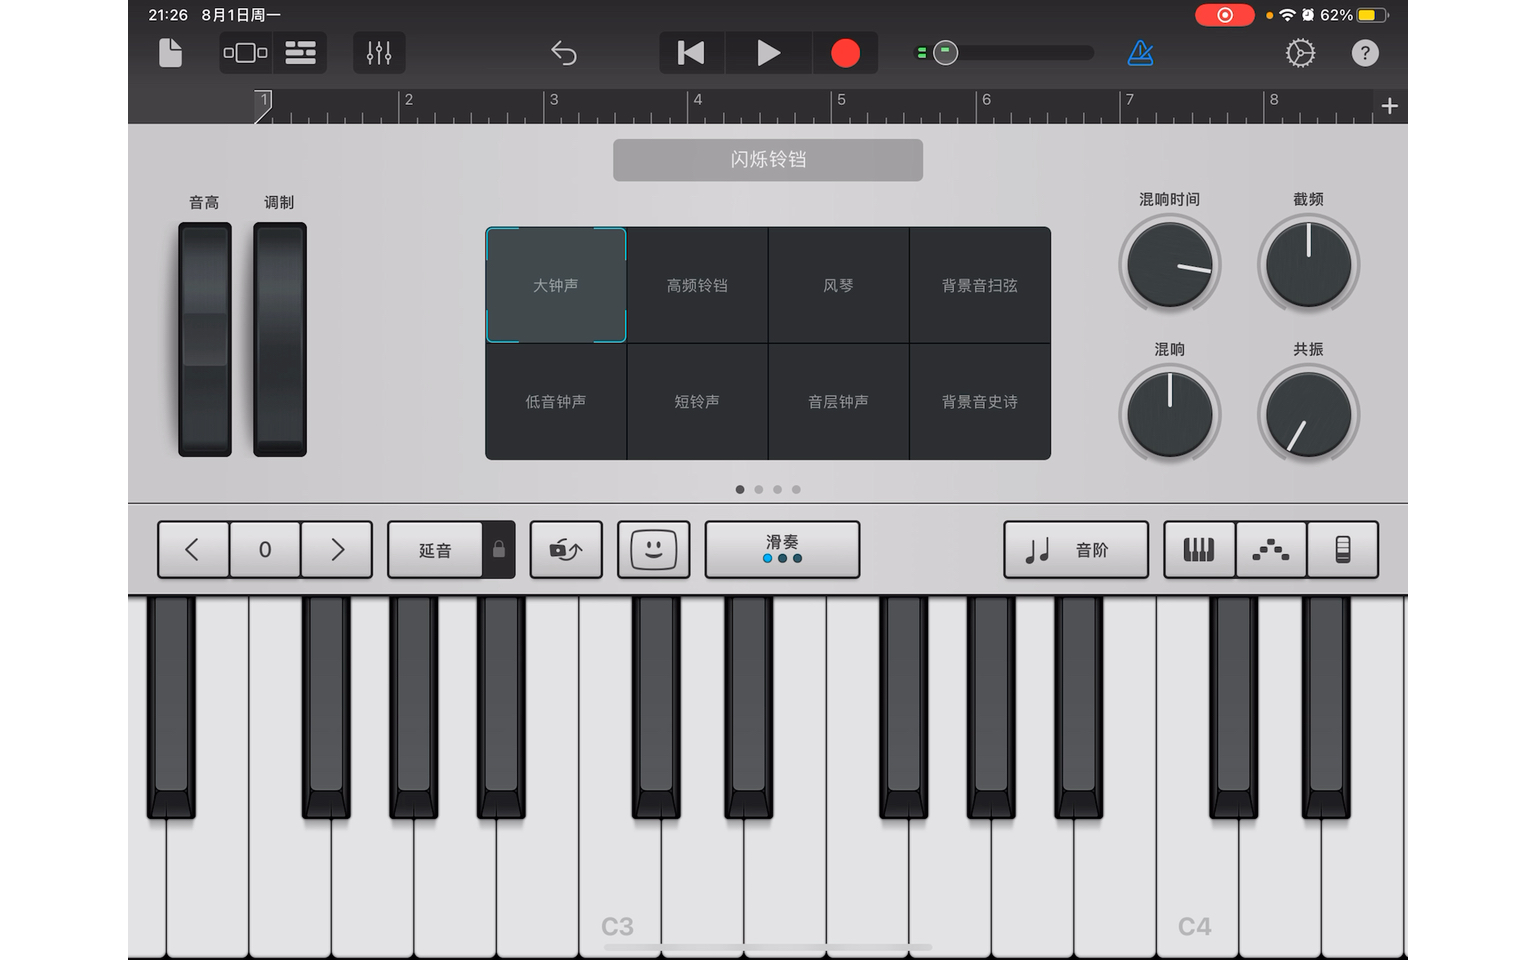Add song section with plus button
This screenshot has height=960, width=1536.
point(1389,106)
